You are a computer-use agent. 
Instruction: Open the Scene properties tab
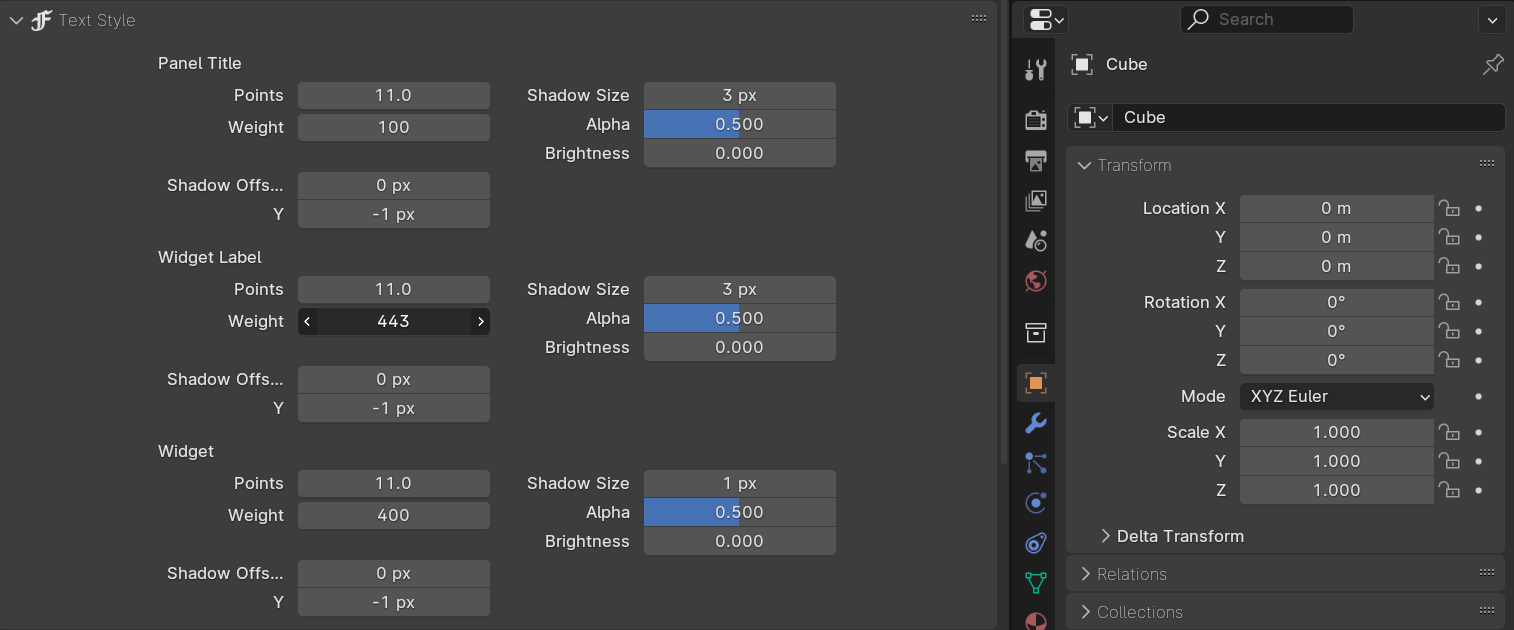pyautogui.click(x=1036, y=241)
